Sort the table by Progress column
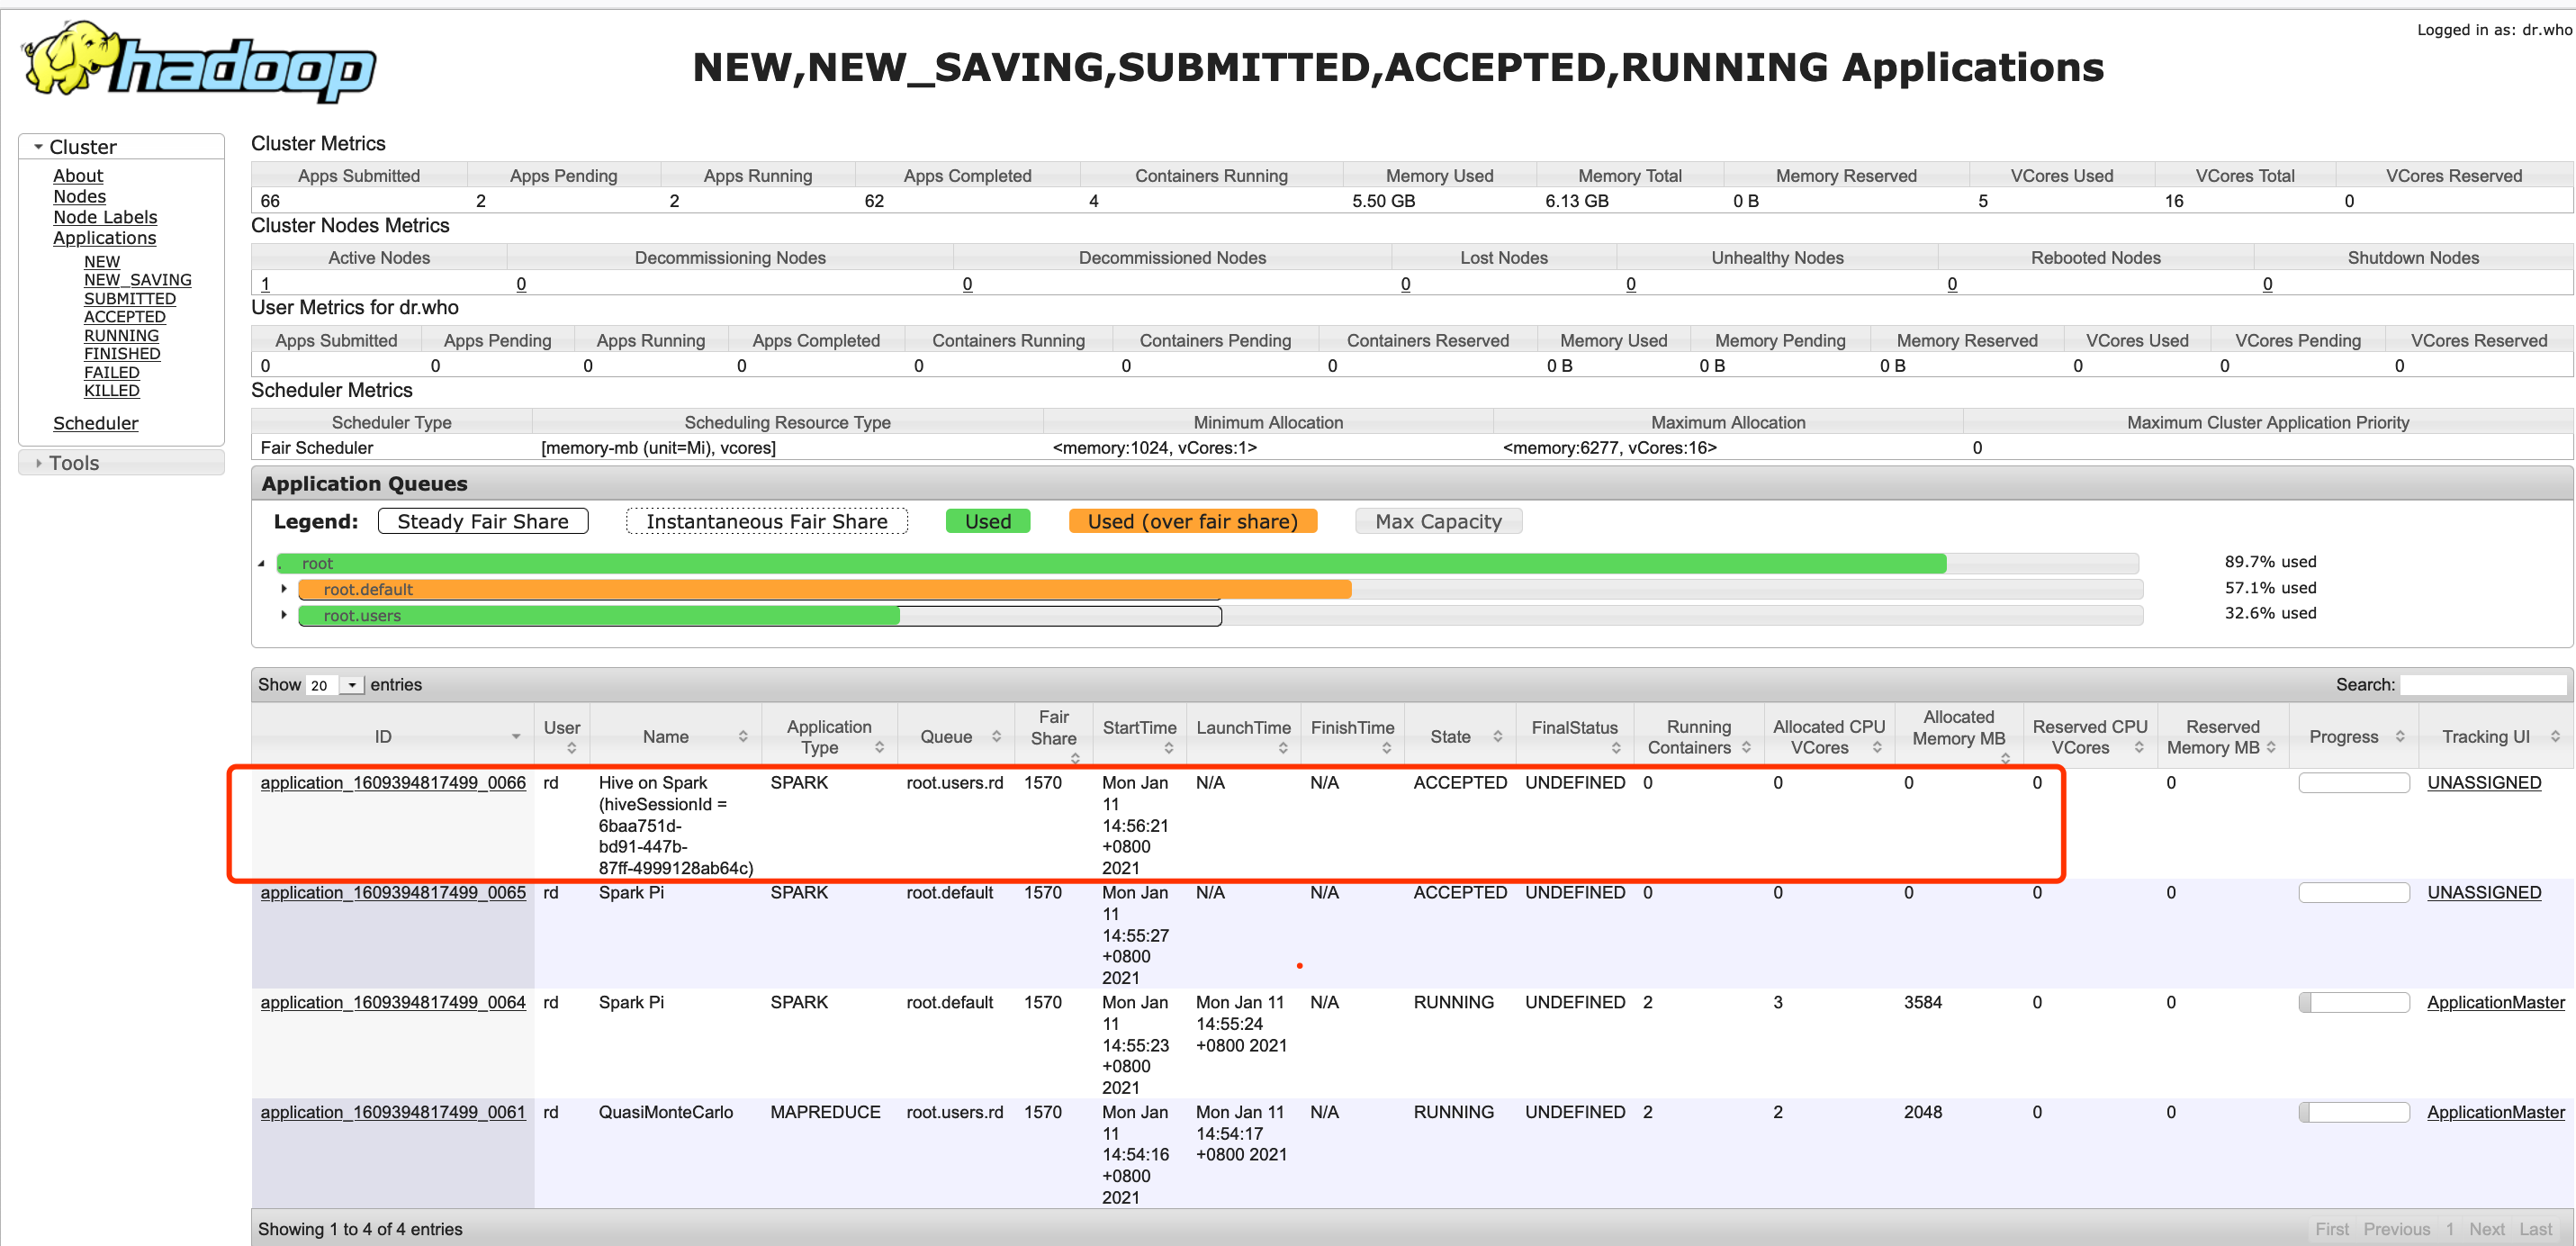This screenshot has width=2576, height=1246. [2353, 736]
